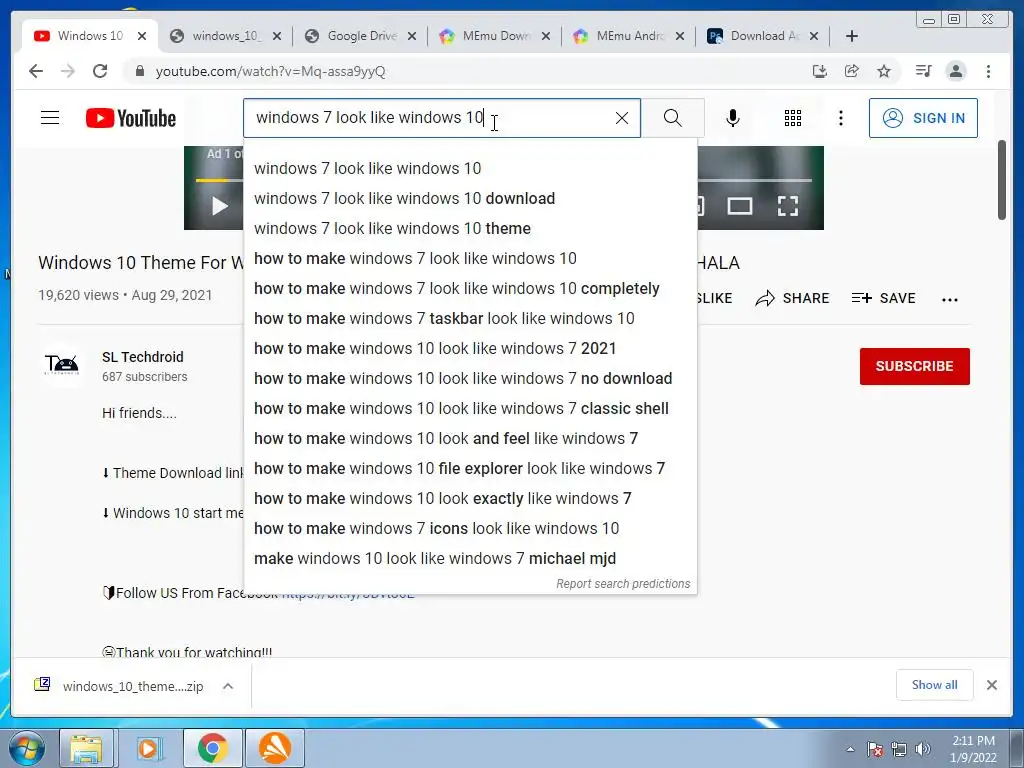
Task: Select 'how to make windows 7 look like windows 10'
Action: click(x=470, y=259)
